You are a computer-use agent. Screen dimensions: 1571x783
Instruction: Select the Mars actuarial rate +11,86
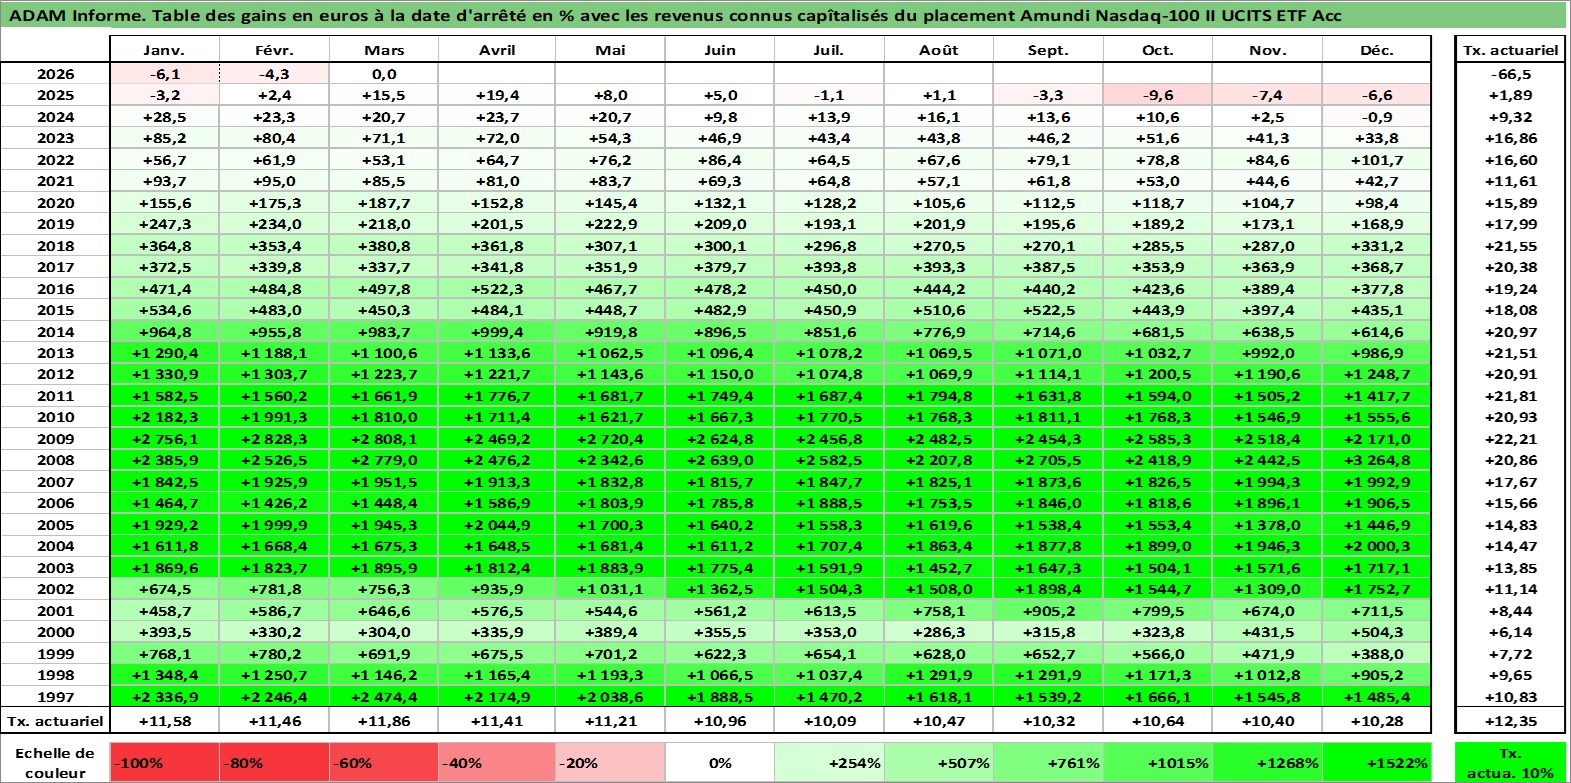point(384,721)
